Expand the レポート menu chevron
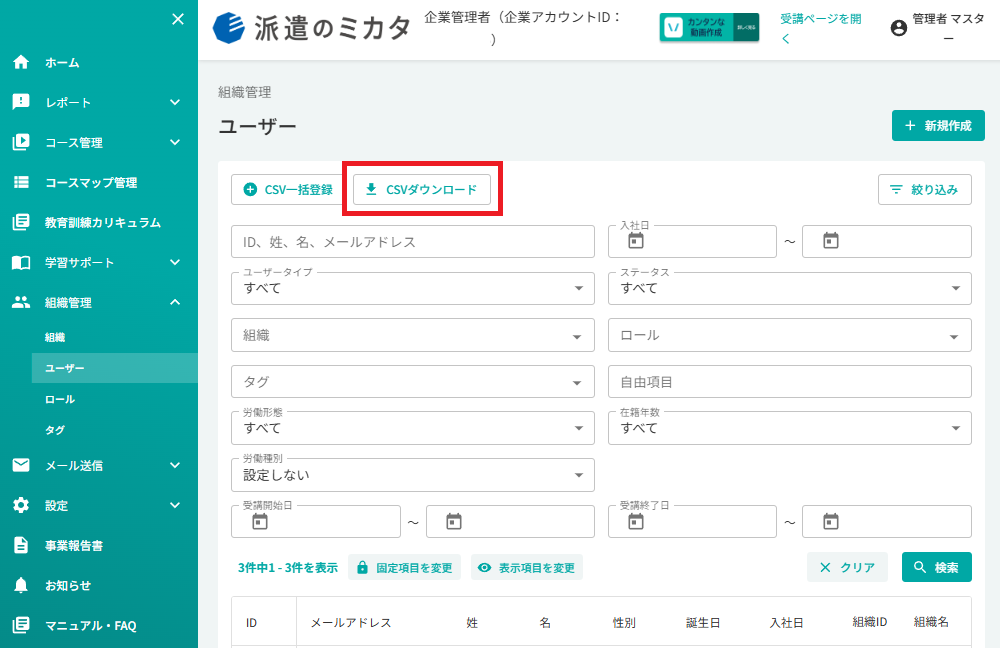This screenshot has height=648, width=1000. [175, 102]
